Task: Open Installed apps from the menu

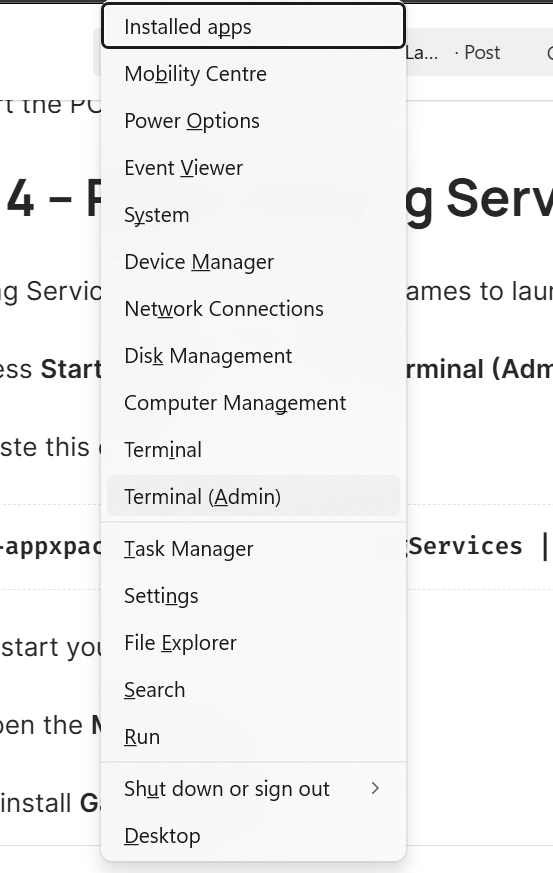Action: [x=253, y=26]
